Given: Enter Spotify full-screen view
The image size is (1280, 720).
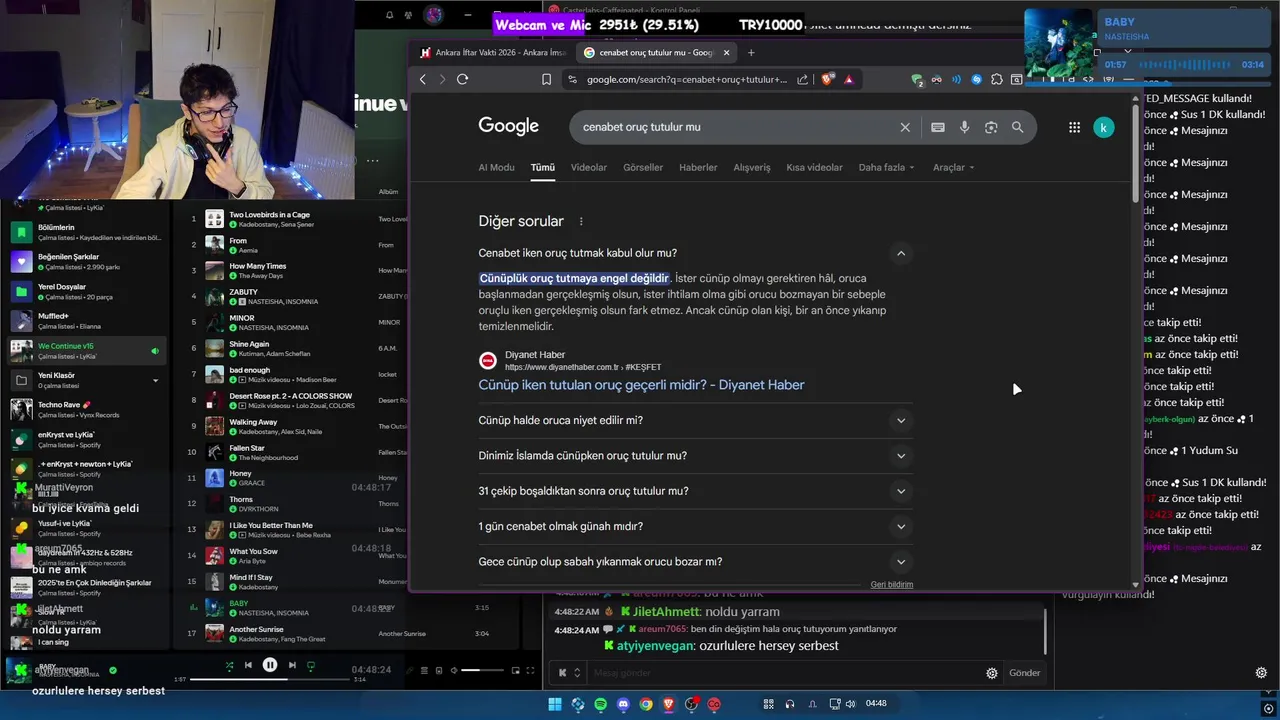Looking at the screenshot, I should (x=531, y=670).
